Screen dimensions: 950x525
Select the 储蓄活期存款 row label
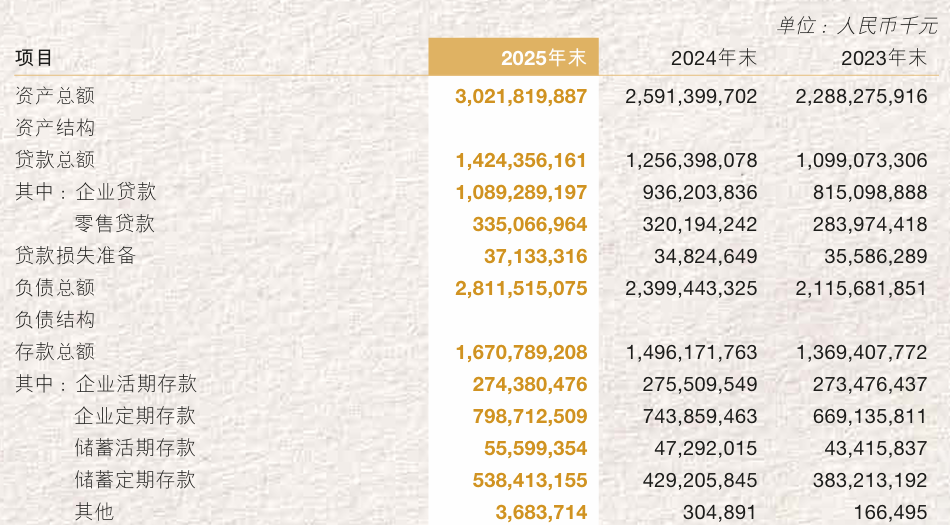pyautogui.click(x=135, y=448)
